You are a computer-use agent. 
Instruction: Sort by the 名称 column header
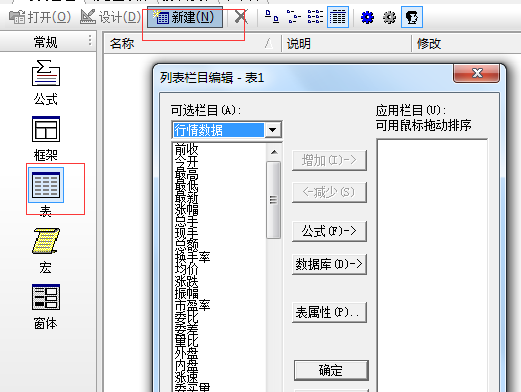coord(192,43)
